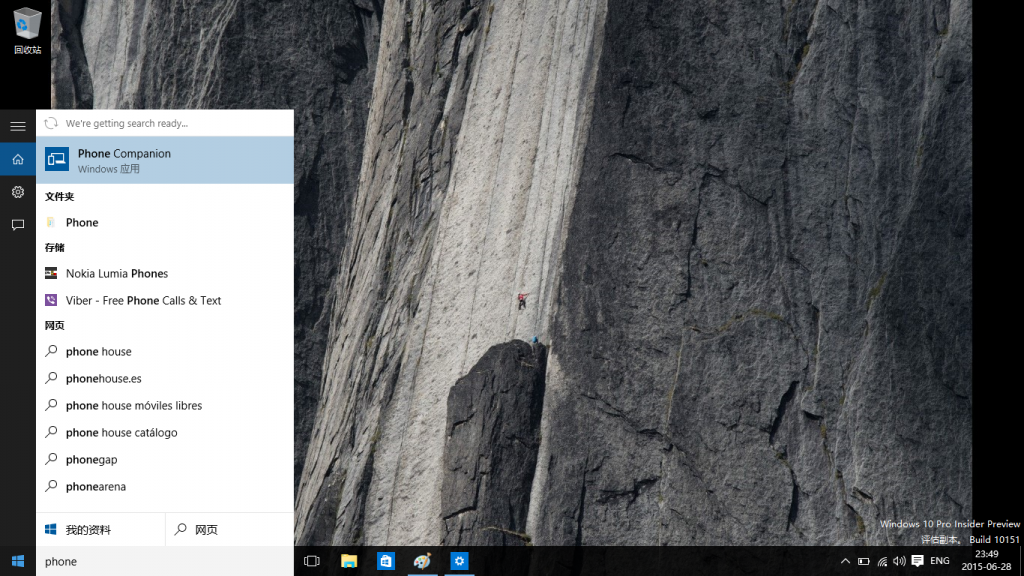Click the 网页 section header above suggestions
The width and height of the screenshot is (1024, 576).
click(x=55, y=325)
